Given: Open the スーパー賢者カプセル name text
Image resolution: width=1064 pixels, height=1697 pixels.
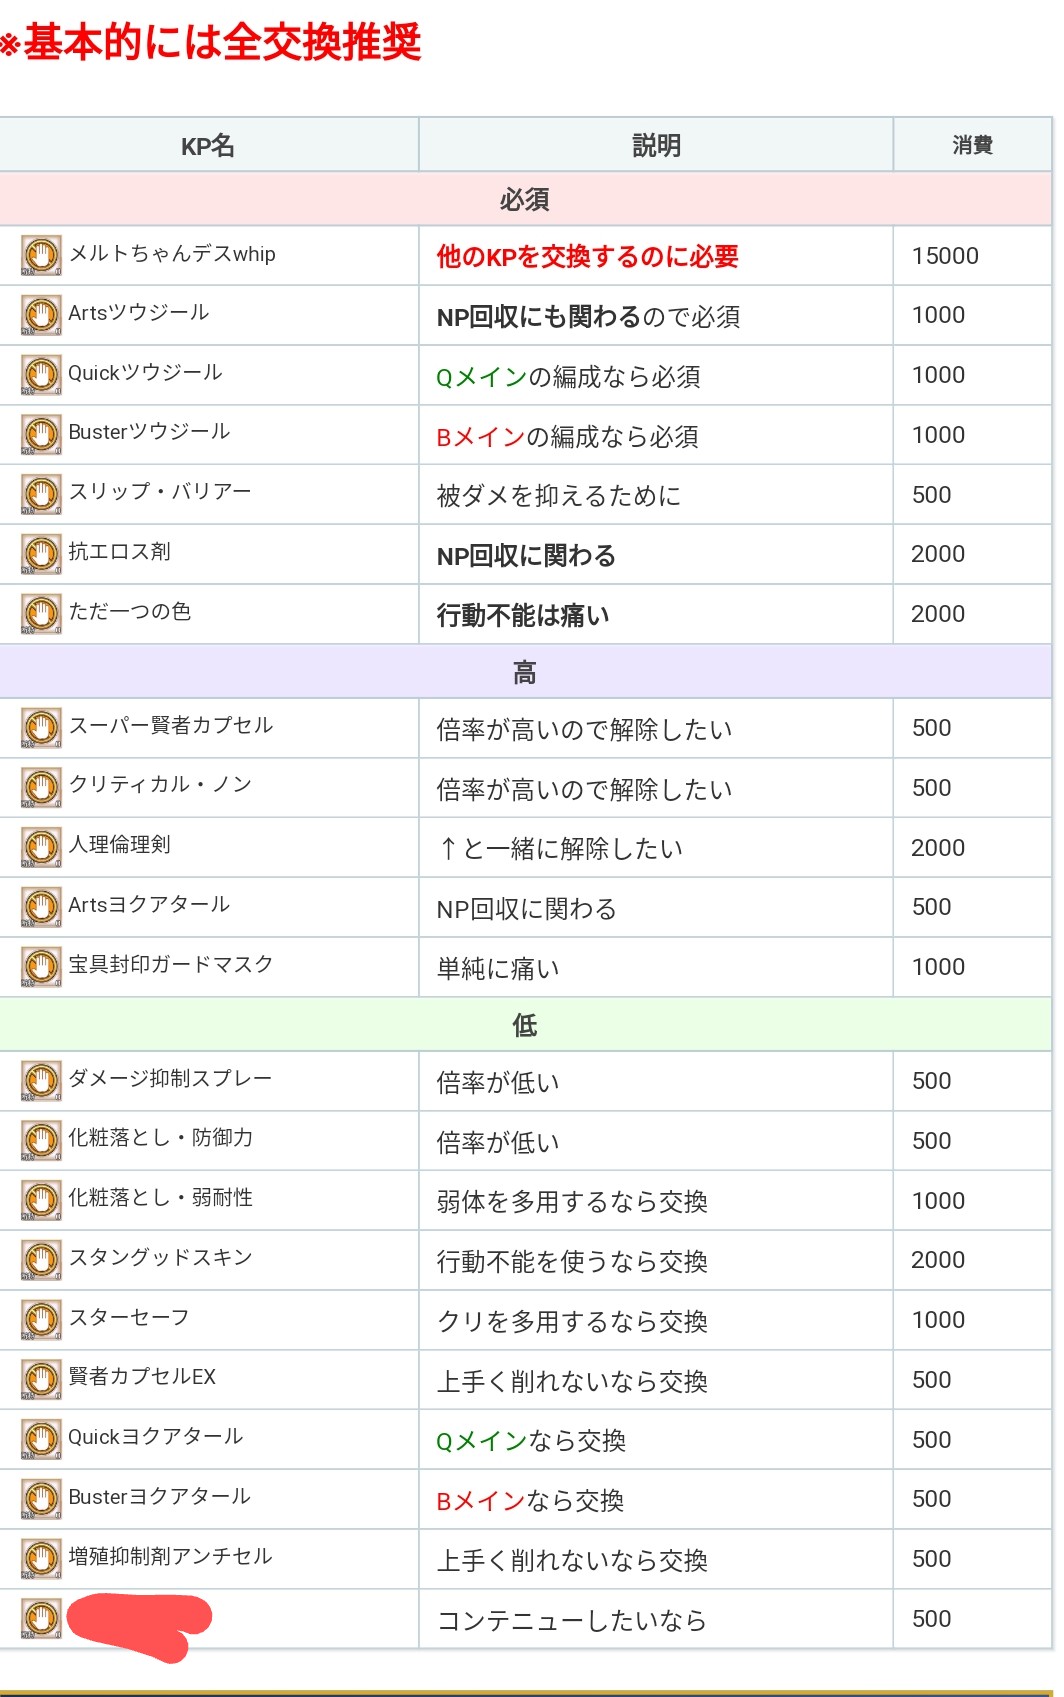Looking at the screenshot, I should pyautogui.click(x=170, y=726).
